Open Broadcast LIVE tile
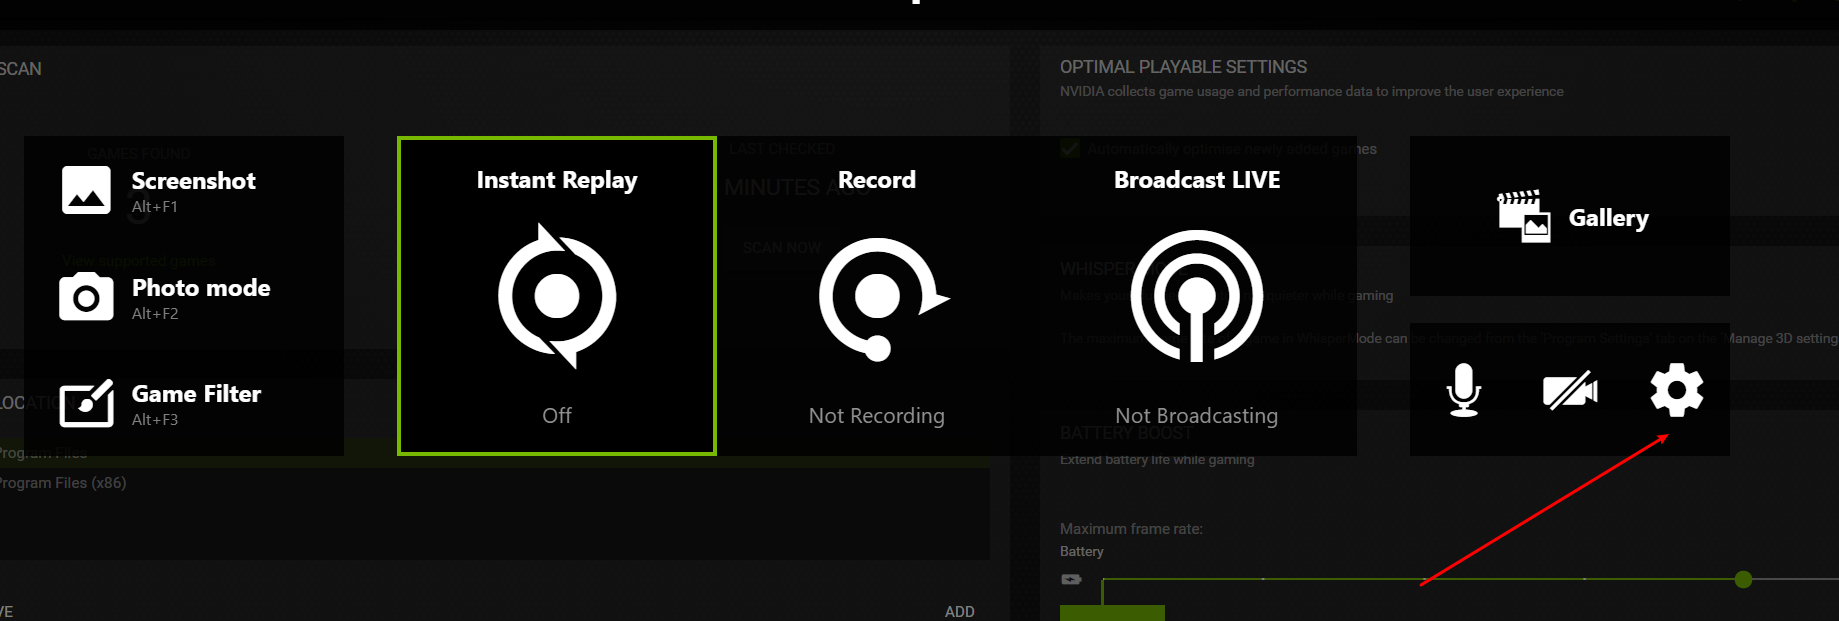The height and width of the screenshot is (621, 1839). 1197,296
